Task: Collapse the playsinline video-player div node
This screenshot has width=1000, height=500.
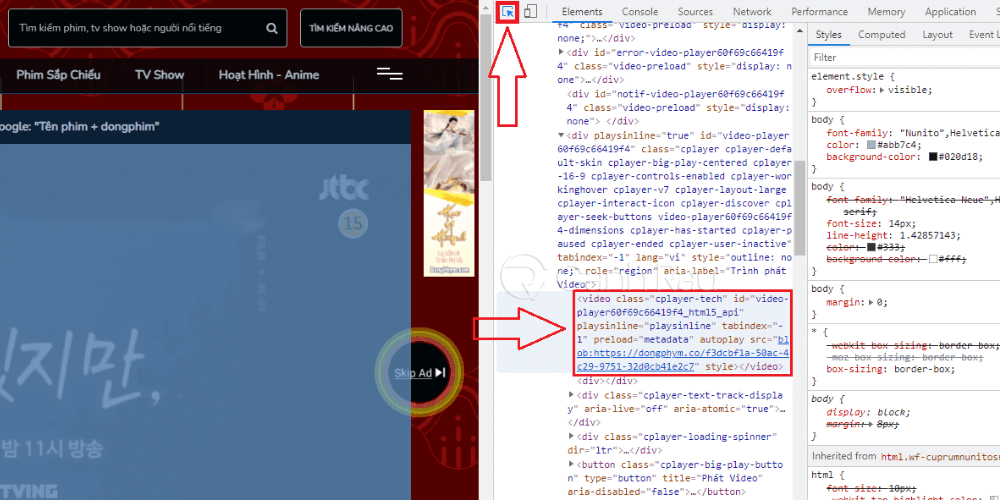Action: coord(561,135)
